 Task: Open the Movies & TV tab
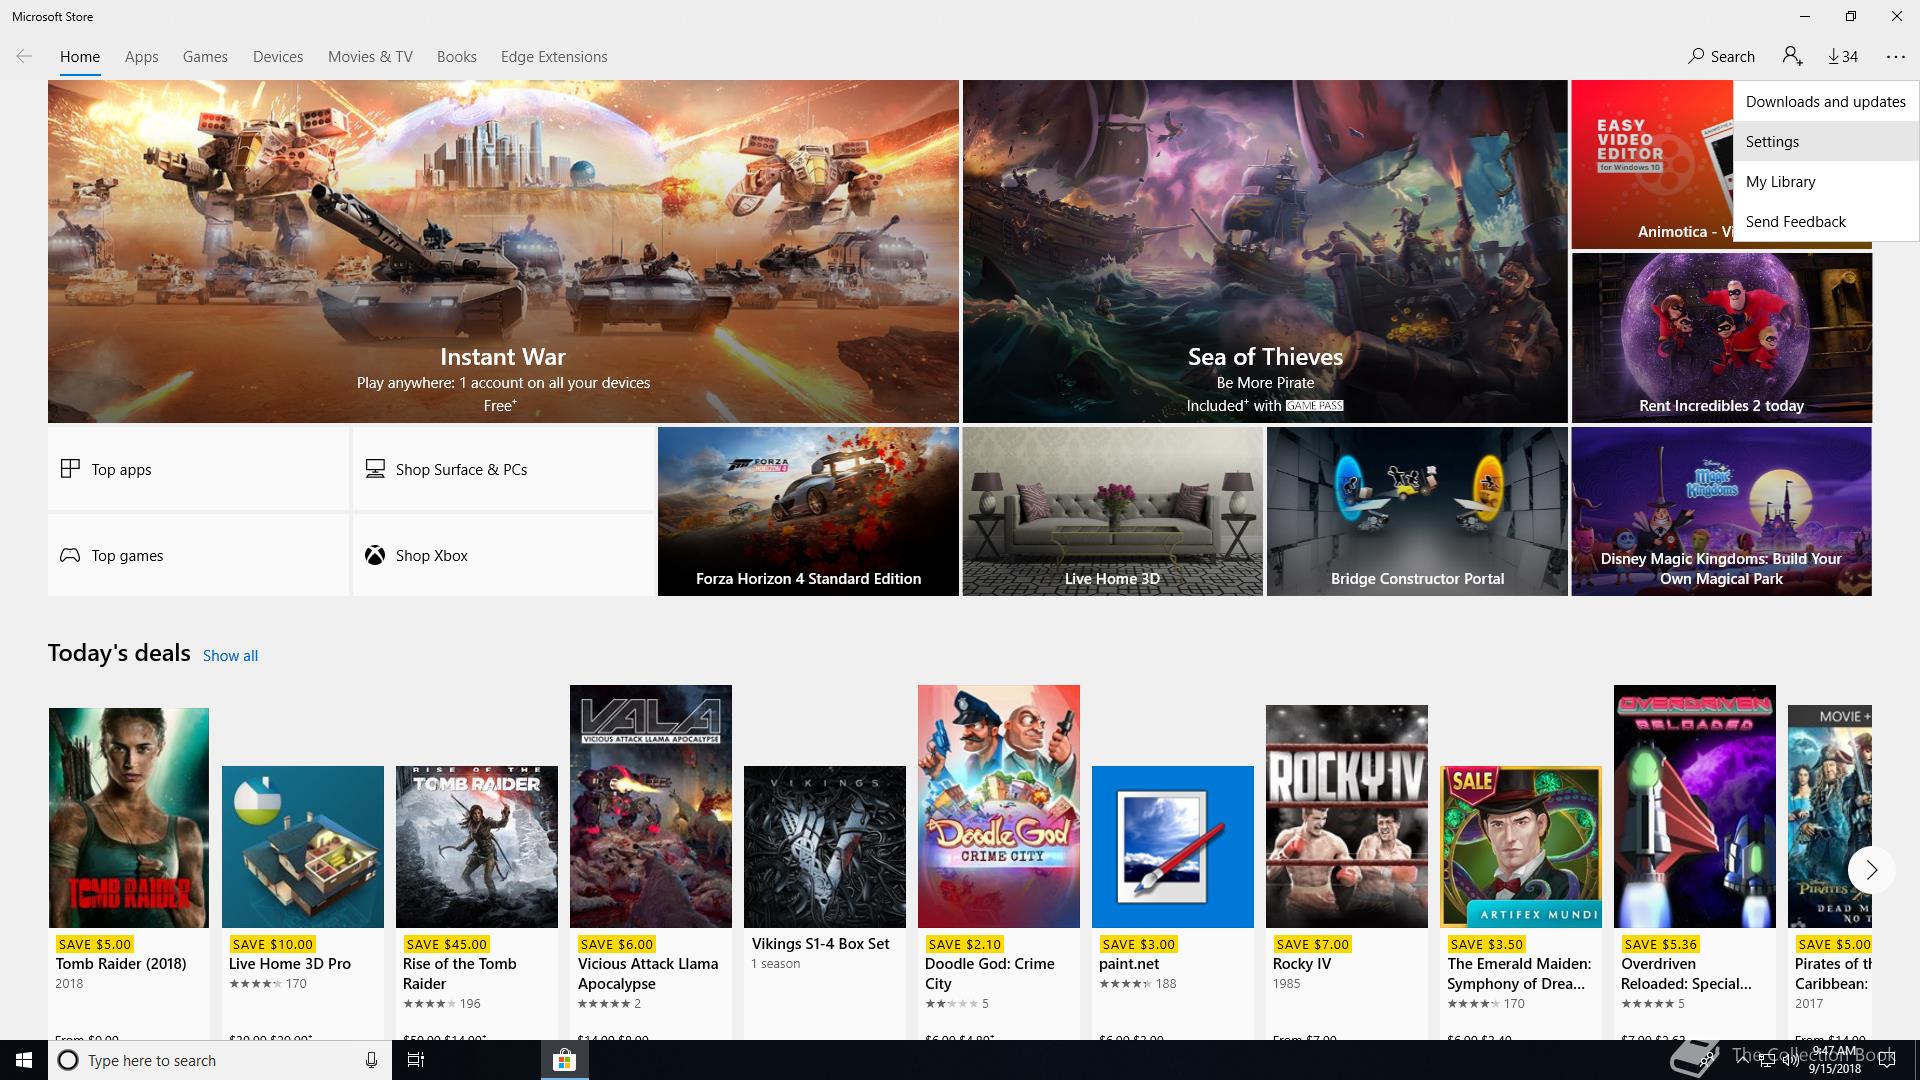click(x=370, y=57)
